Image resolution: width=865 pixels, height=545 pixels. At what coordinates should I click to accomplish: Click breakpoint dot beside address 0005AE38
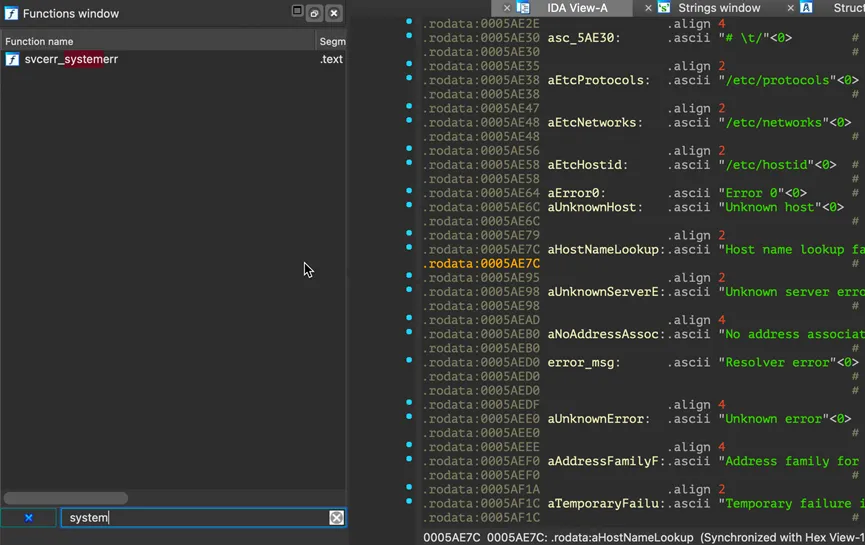pos(409,78)
